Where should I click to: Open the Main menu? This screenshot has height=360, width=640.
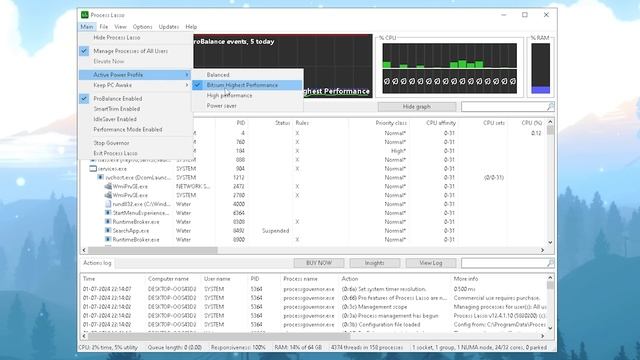coord(87,27)
